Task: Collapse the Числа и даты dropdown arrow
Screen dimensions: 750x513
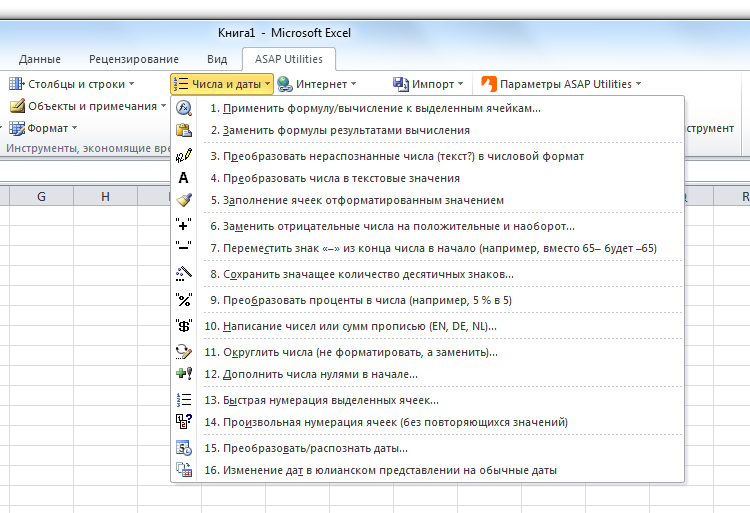Action: click(267, 84)
